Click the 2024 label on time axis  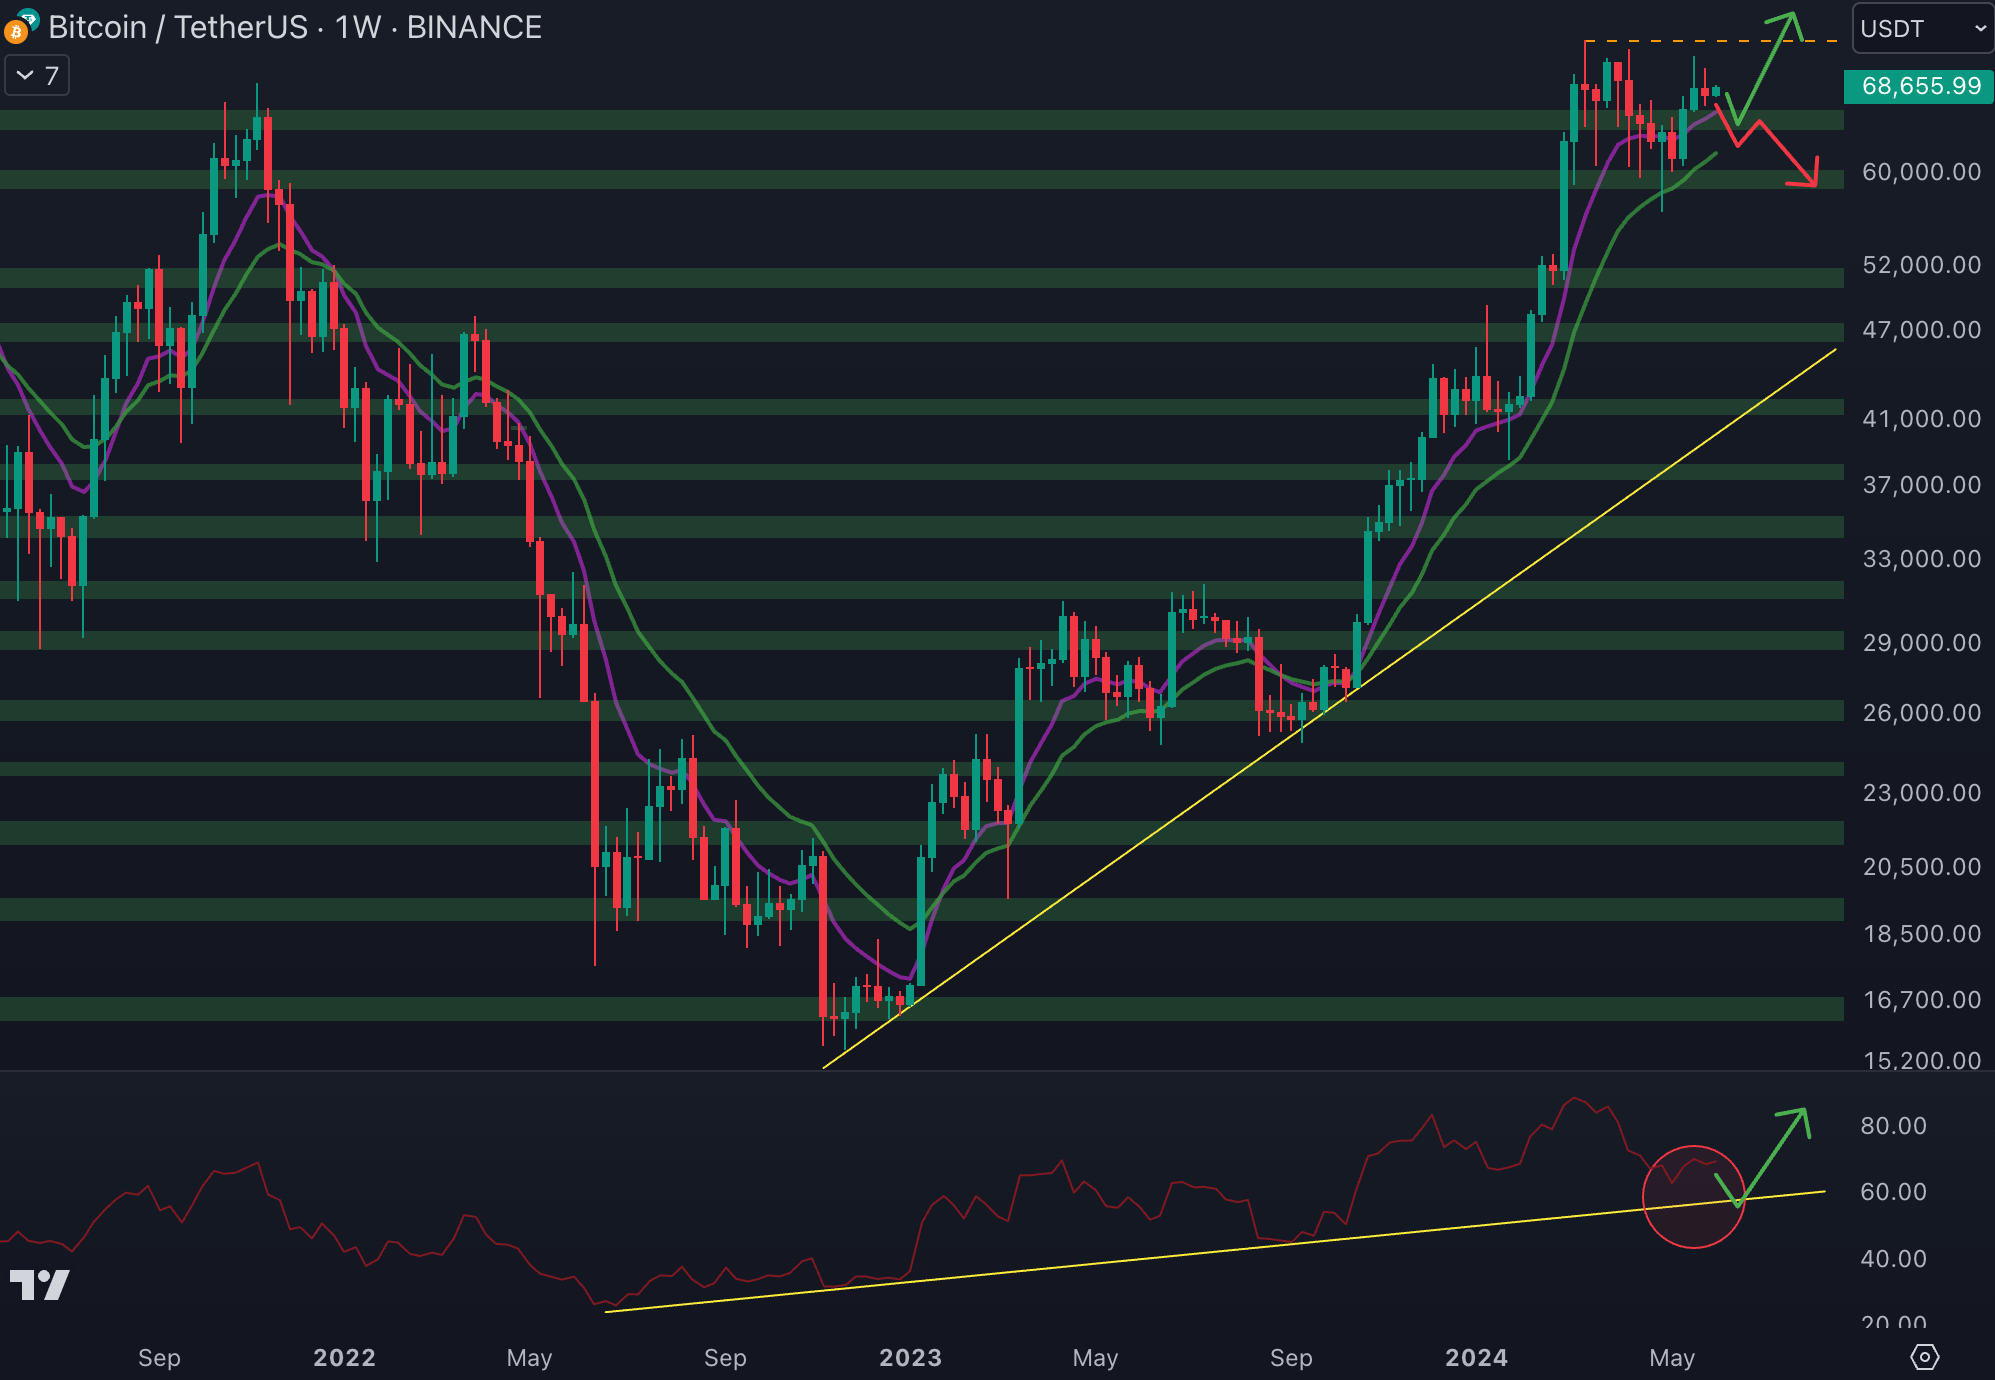[1476, 1357]
